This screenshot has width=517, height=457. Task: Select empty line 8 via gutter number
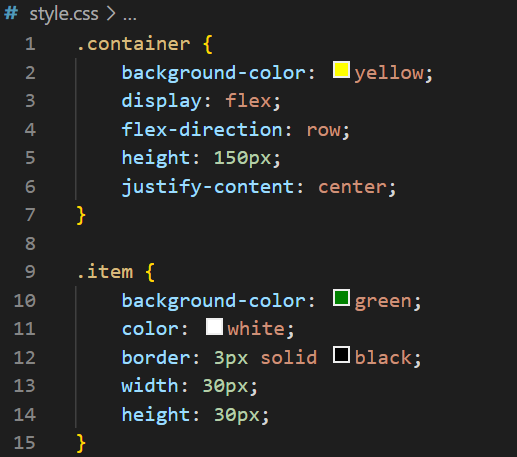[30, 243]
